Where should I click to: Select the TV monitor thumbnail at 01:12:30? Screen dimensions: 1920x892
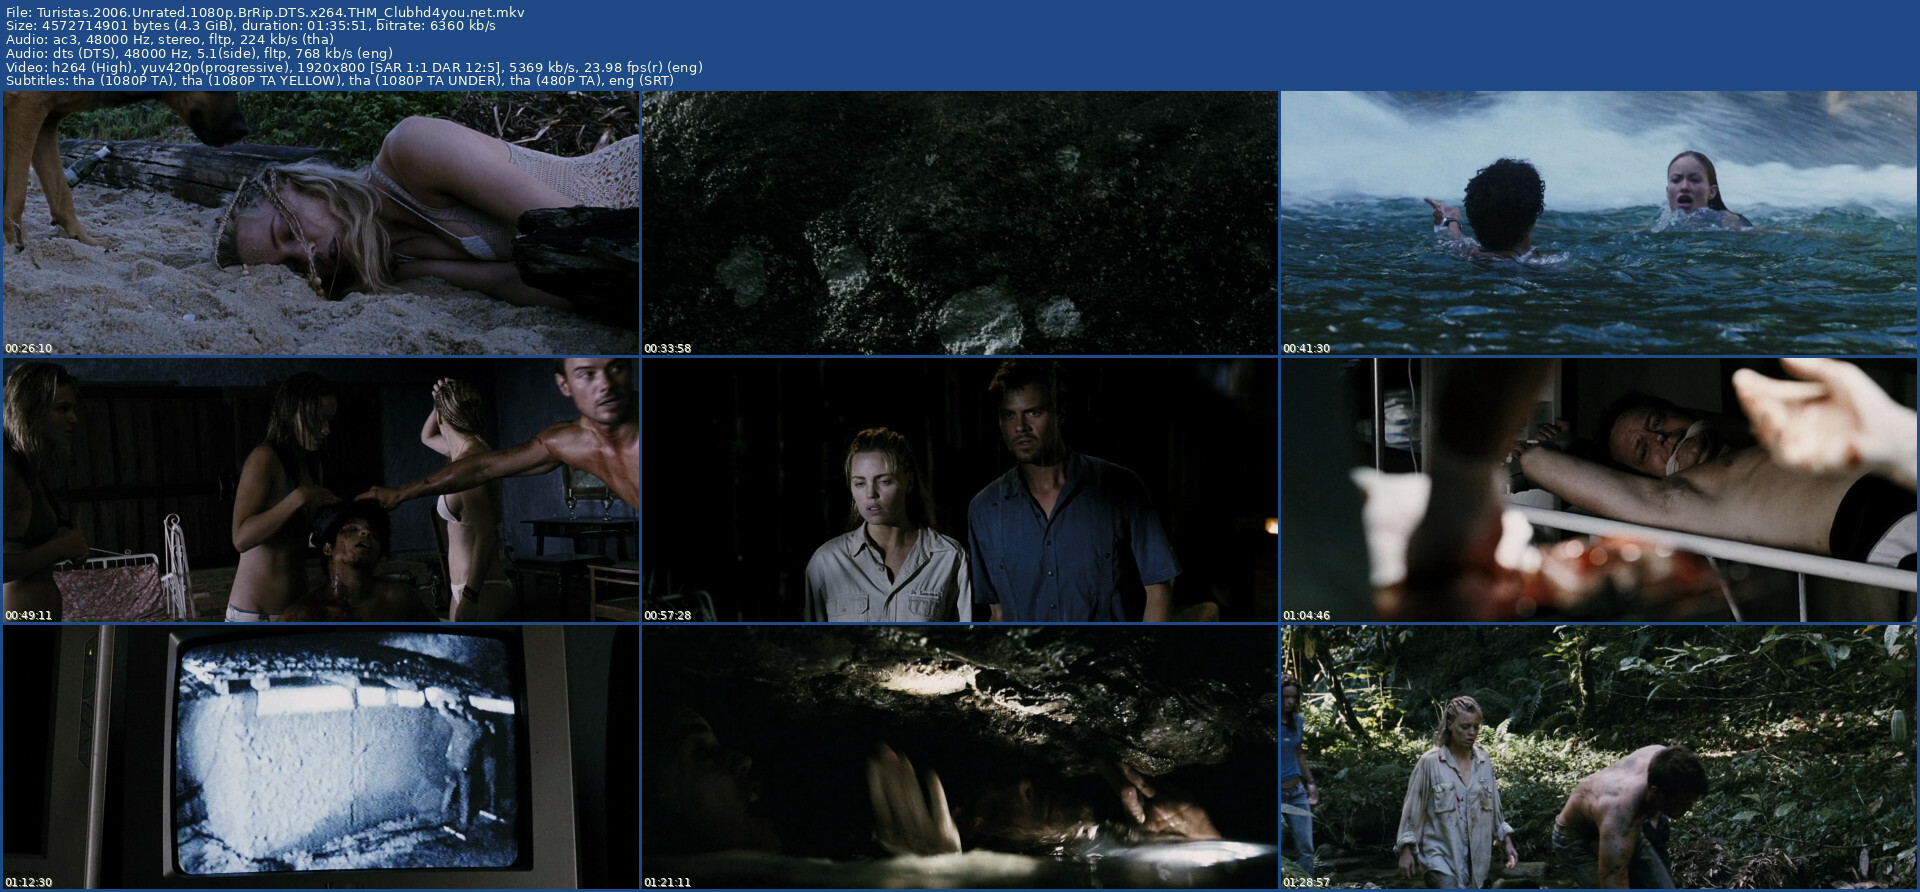(321, 757)
